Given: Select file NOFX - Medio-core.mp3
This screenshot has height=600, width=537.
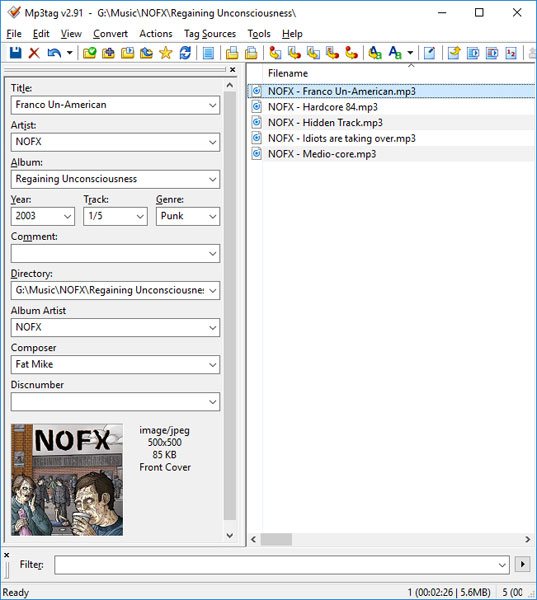Looking at the screenshot, I should tap(322, 154).
